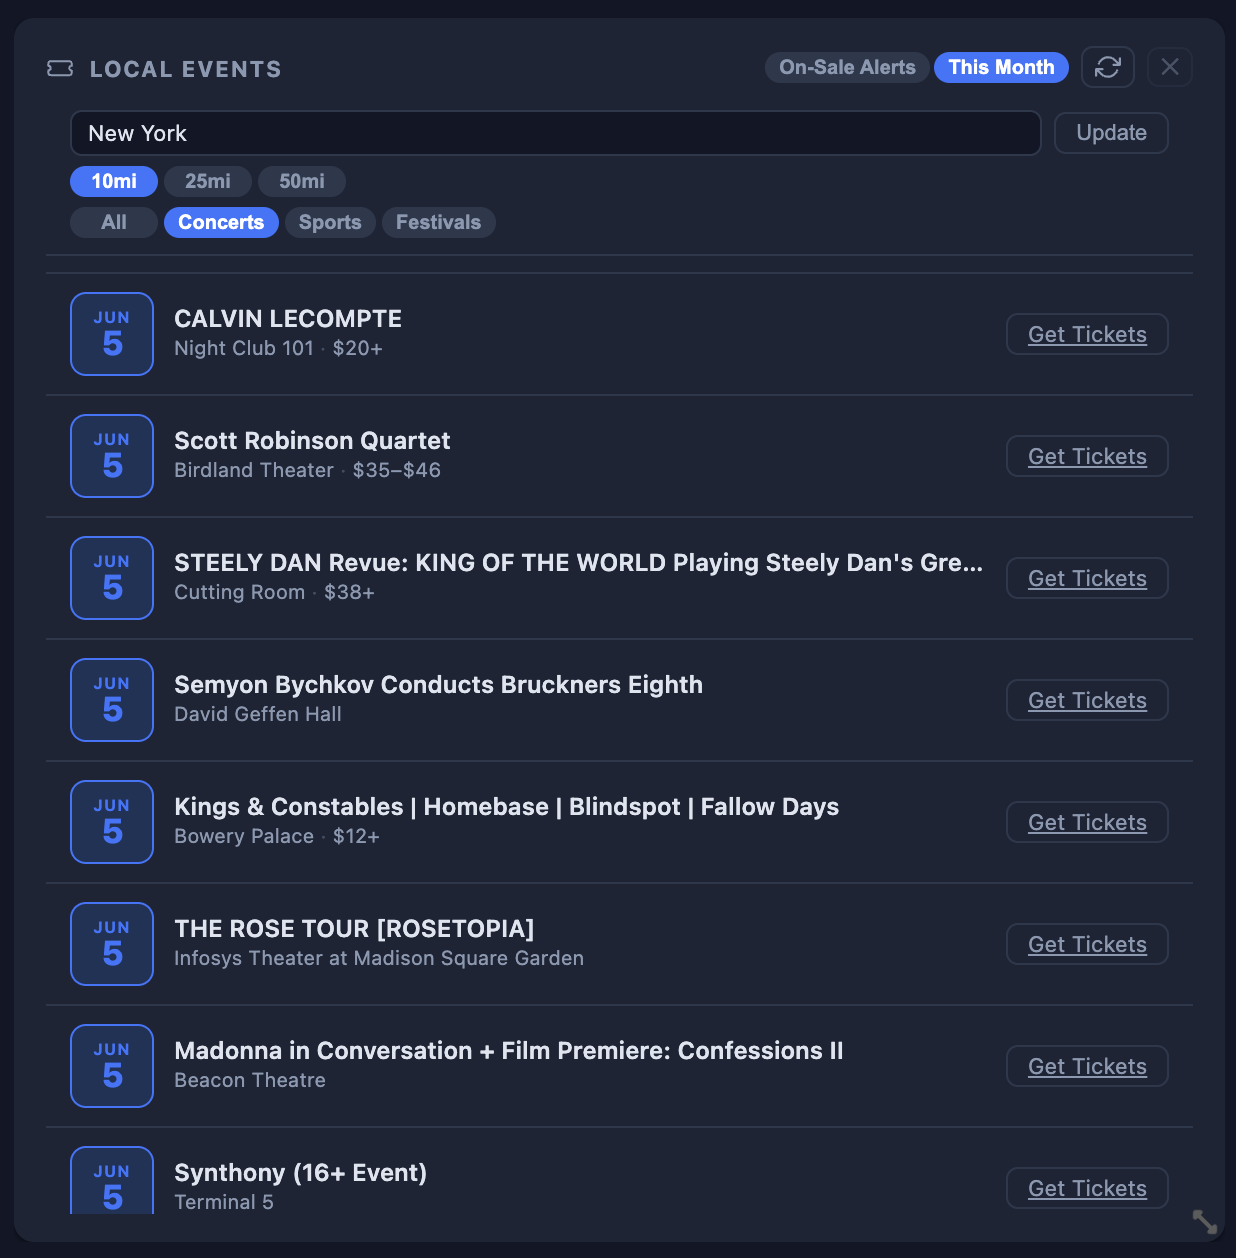
Task: Get tickets for THE ROSE TOUR
Action: (x=1087, y=944)
